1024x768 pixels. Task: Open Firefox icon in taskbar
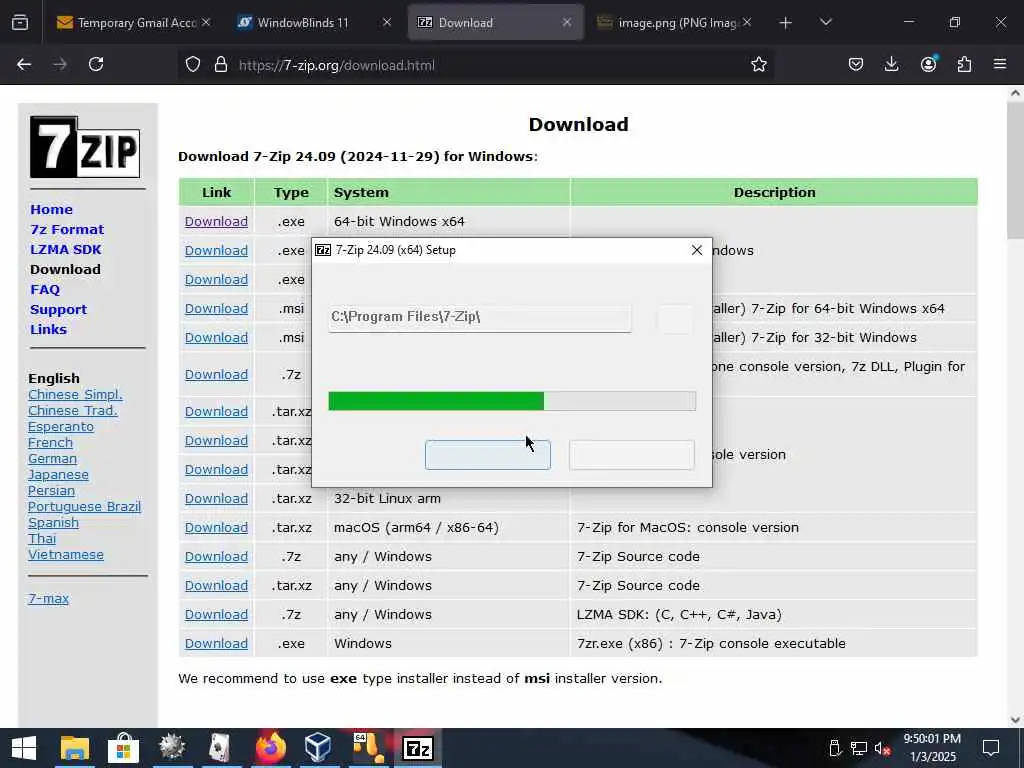270,748
